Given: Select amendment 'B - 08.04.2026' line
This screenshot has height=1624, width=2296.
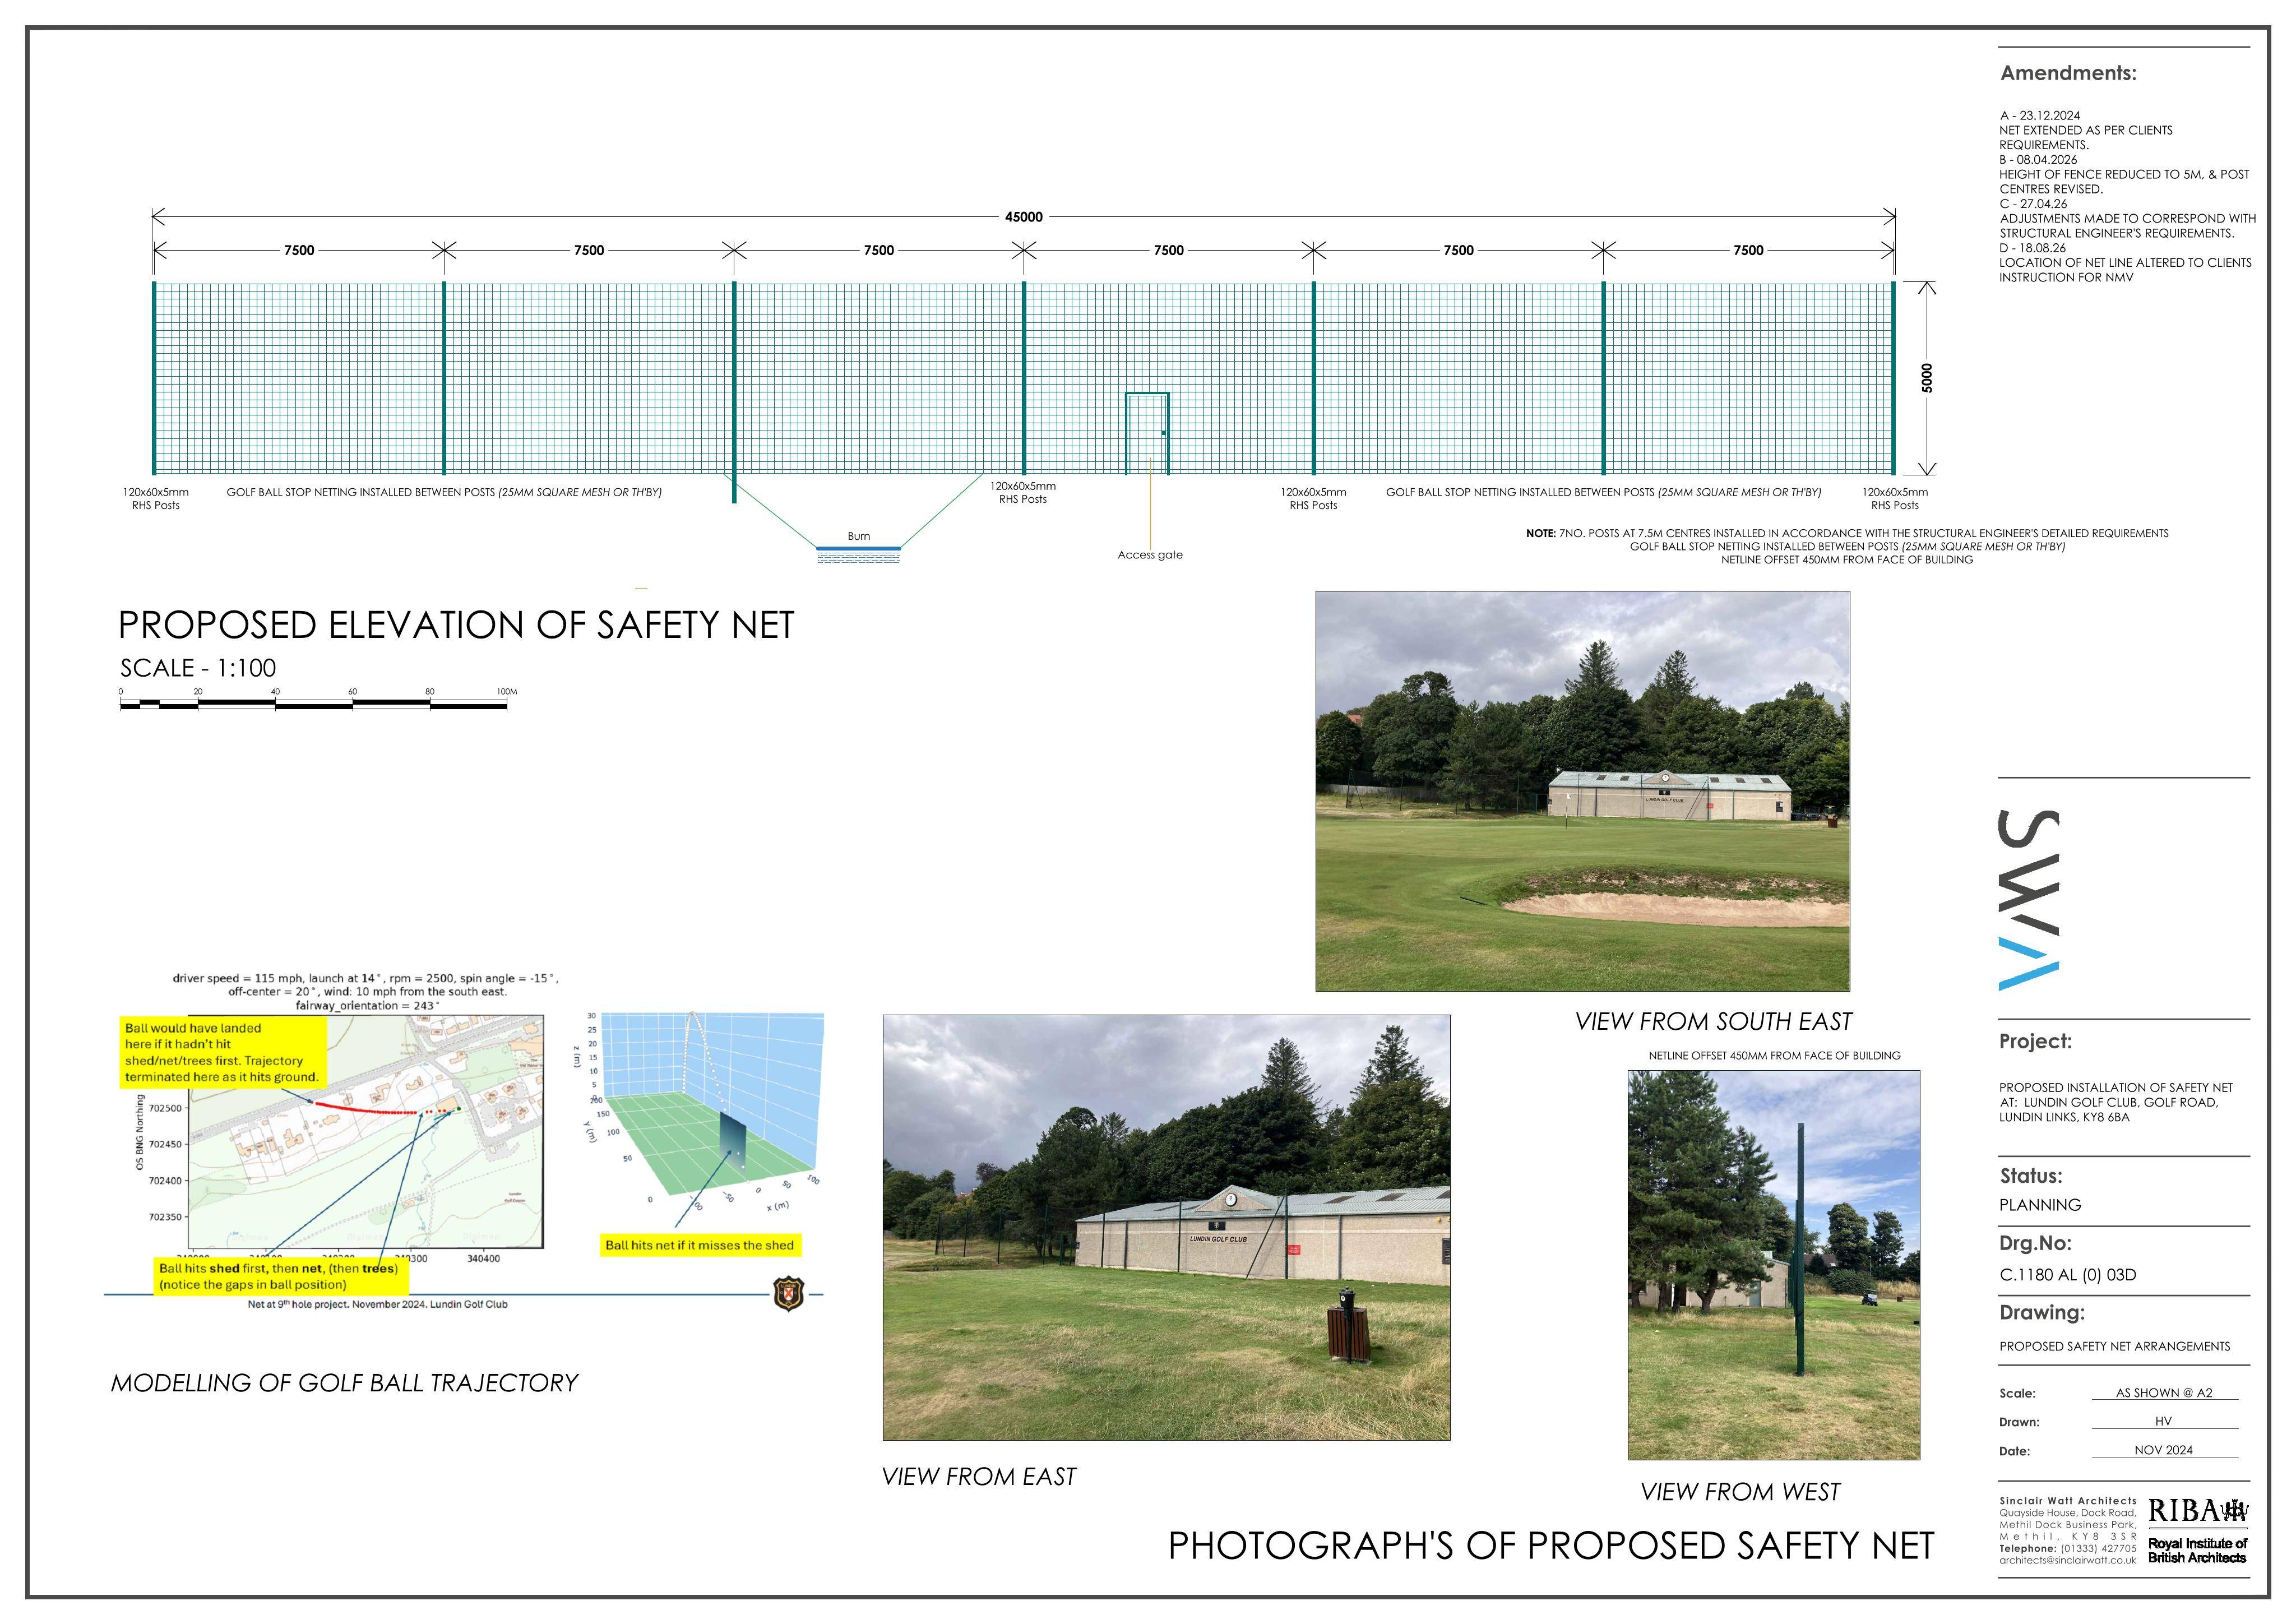Looking at the screenshot, I should [2038, 160].
